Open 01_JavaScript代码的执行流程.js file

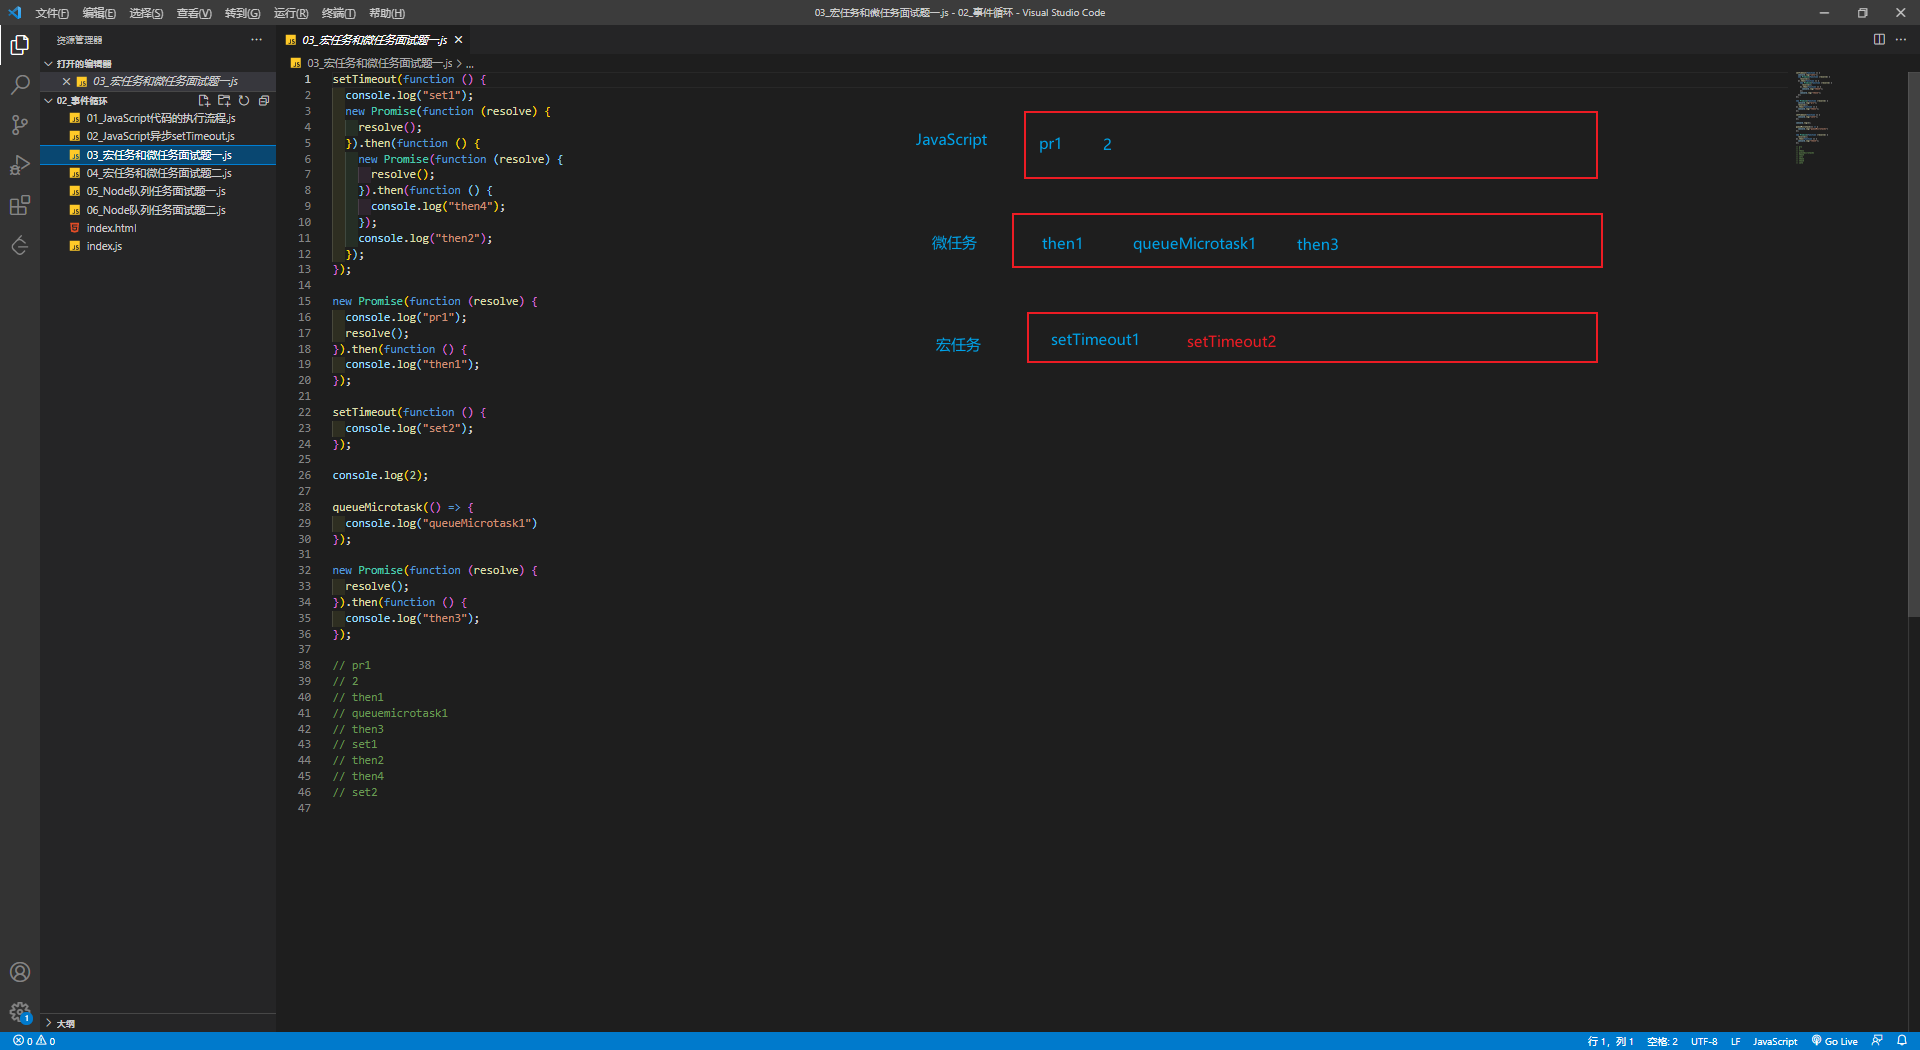(x=160, y=118)
